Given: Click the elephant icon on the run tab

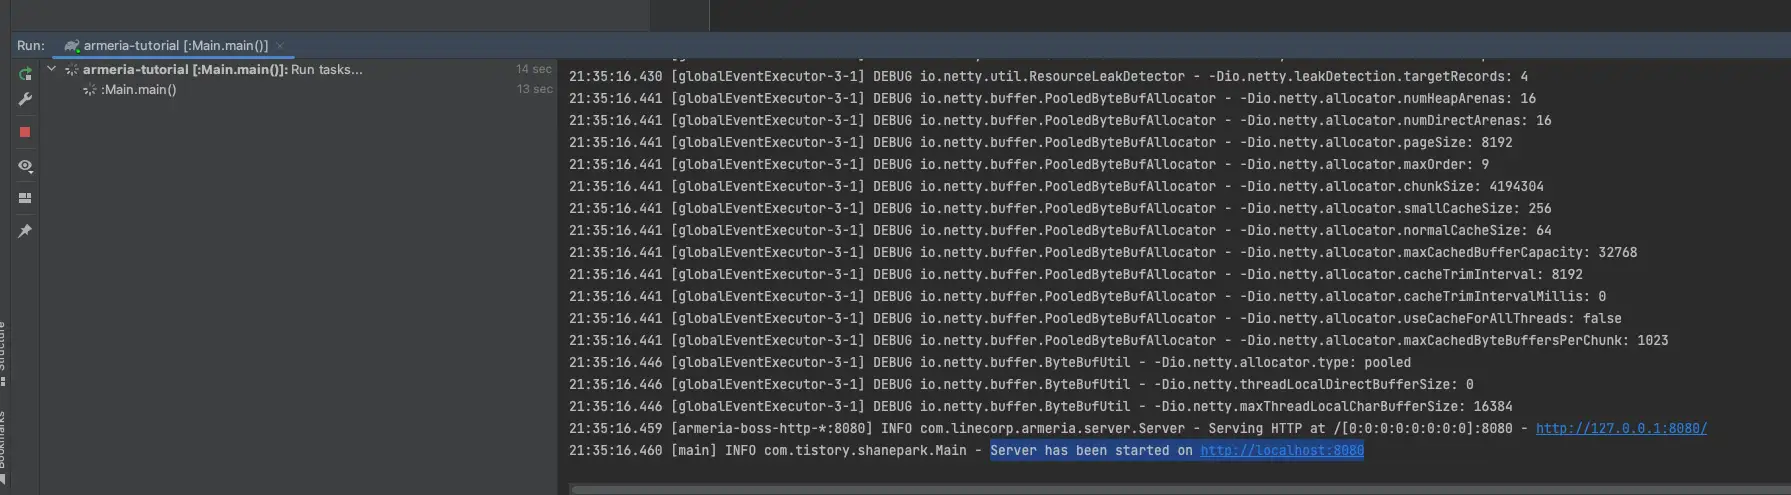Looking at the screenshot, I should point(71,46).
